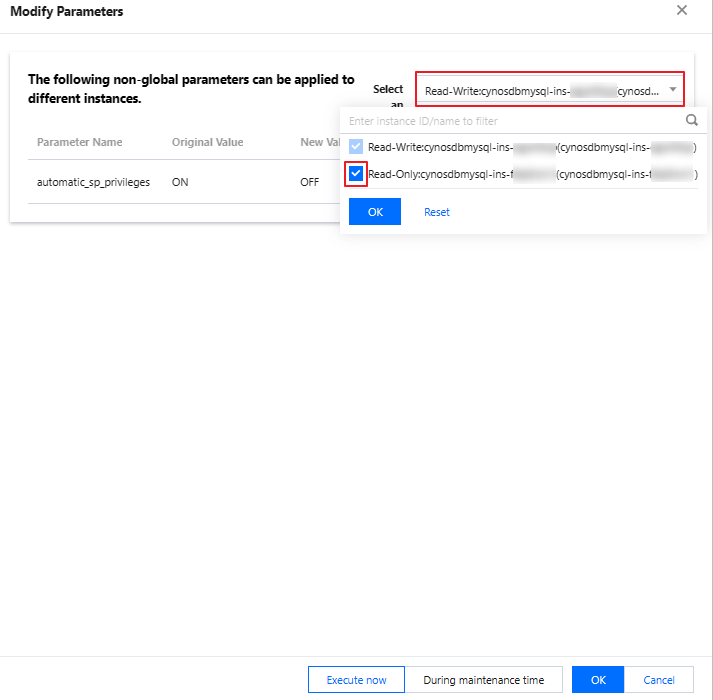Toggle the Read-Write instance checkbox

pyautogui.click(x=356, y=146)
